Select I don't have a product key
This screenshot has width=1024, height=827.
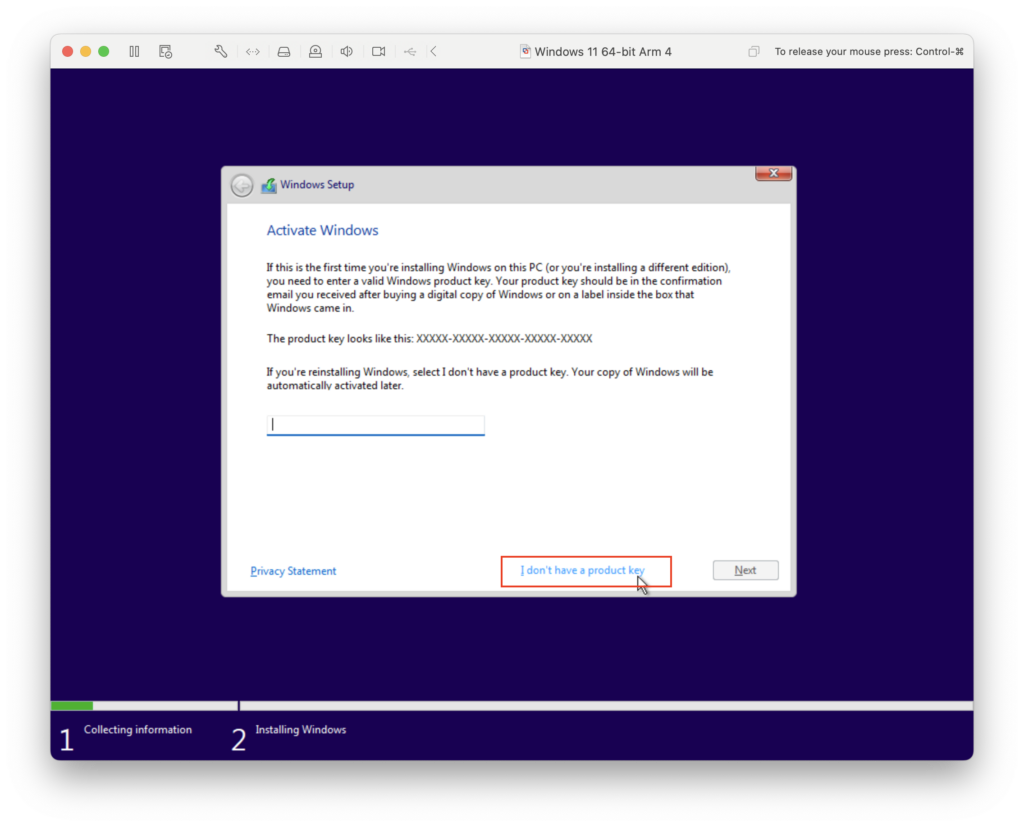[583, 570]
